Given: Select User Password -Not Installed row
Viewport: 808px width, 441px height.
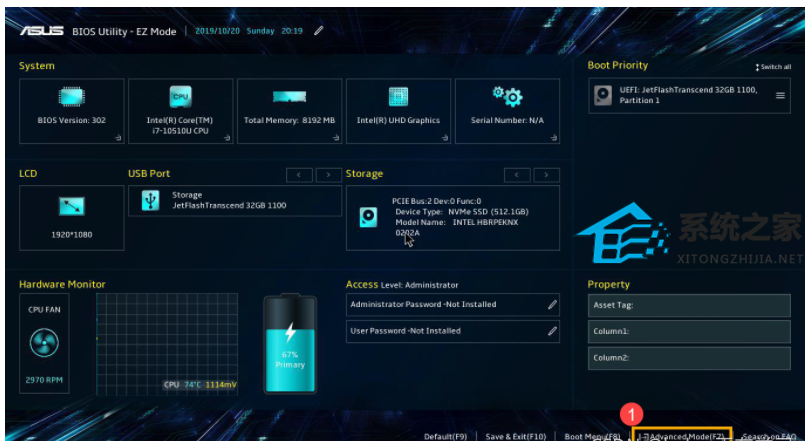Looking at the screenshot, I should pos(452,331).
